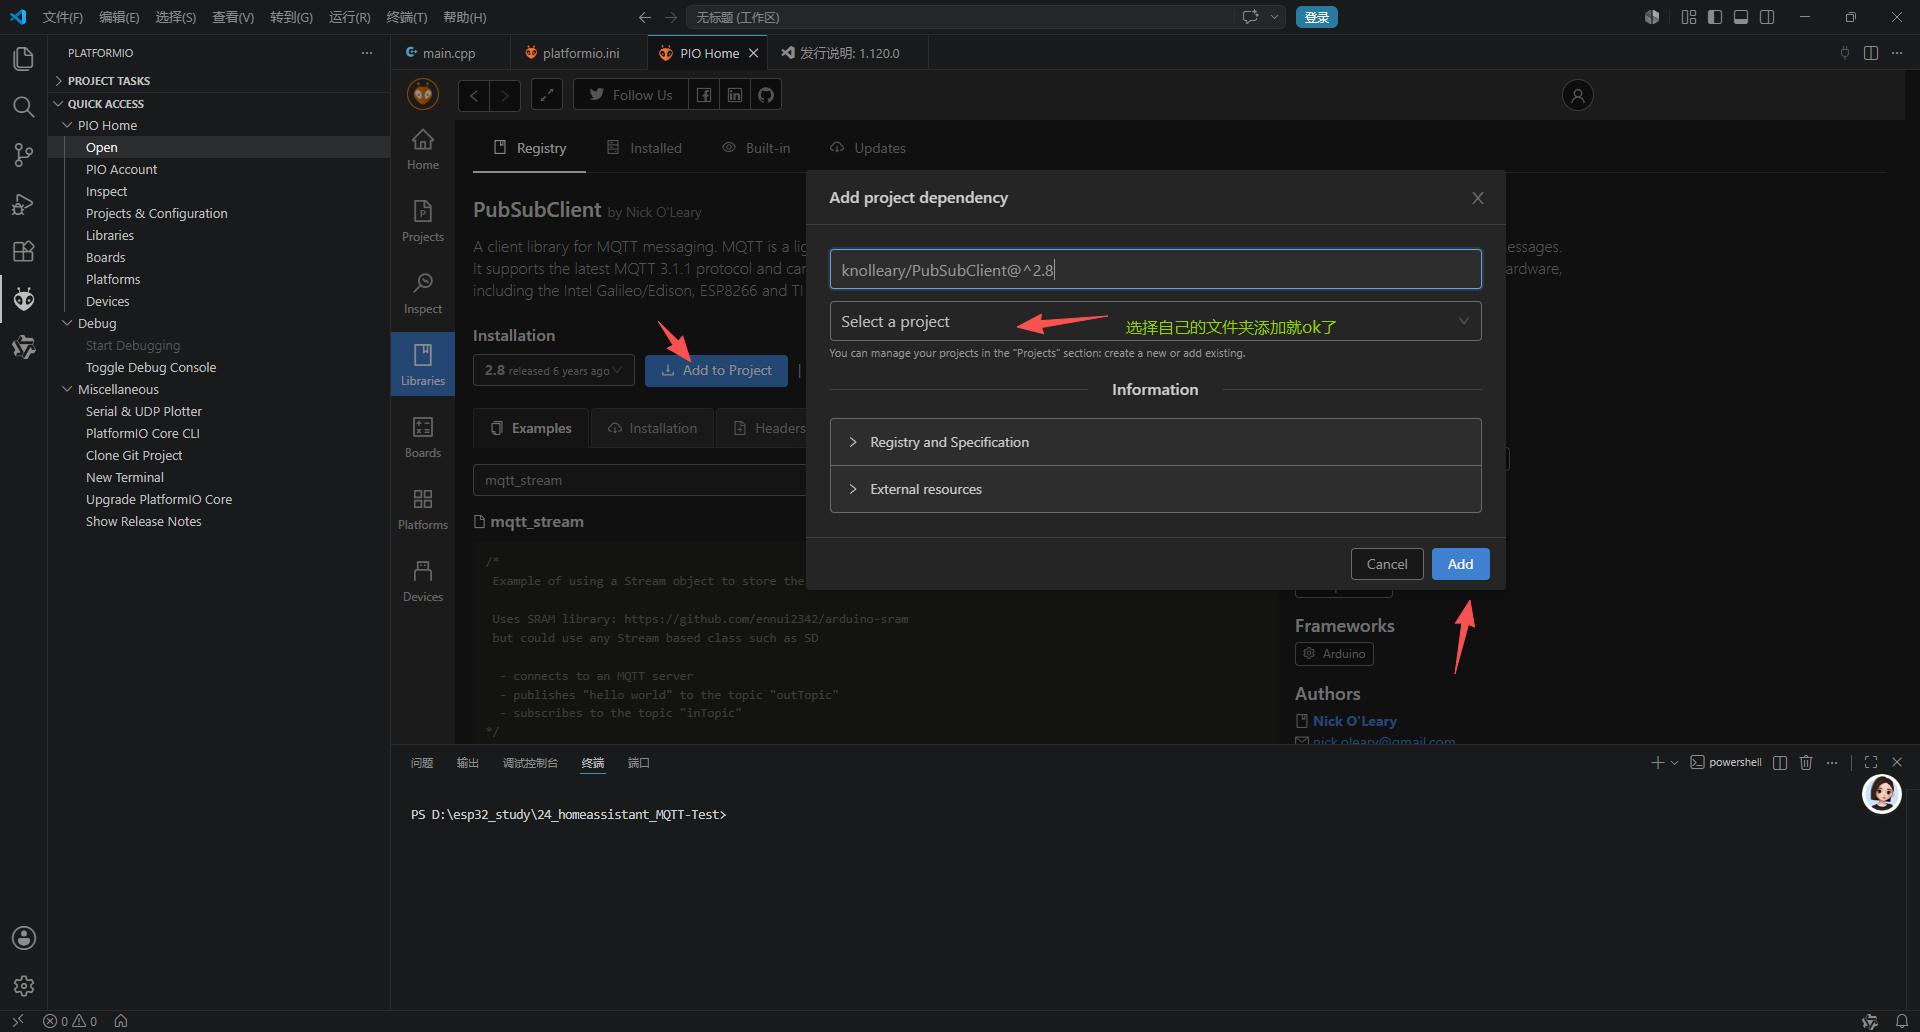Screen dimensions: 1920x1032
Task: Open Projects section in PIO sidebar
Action: (x=423, y=222)
